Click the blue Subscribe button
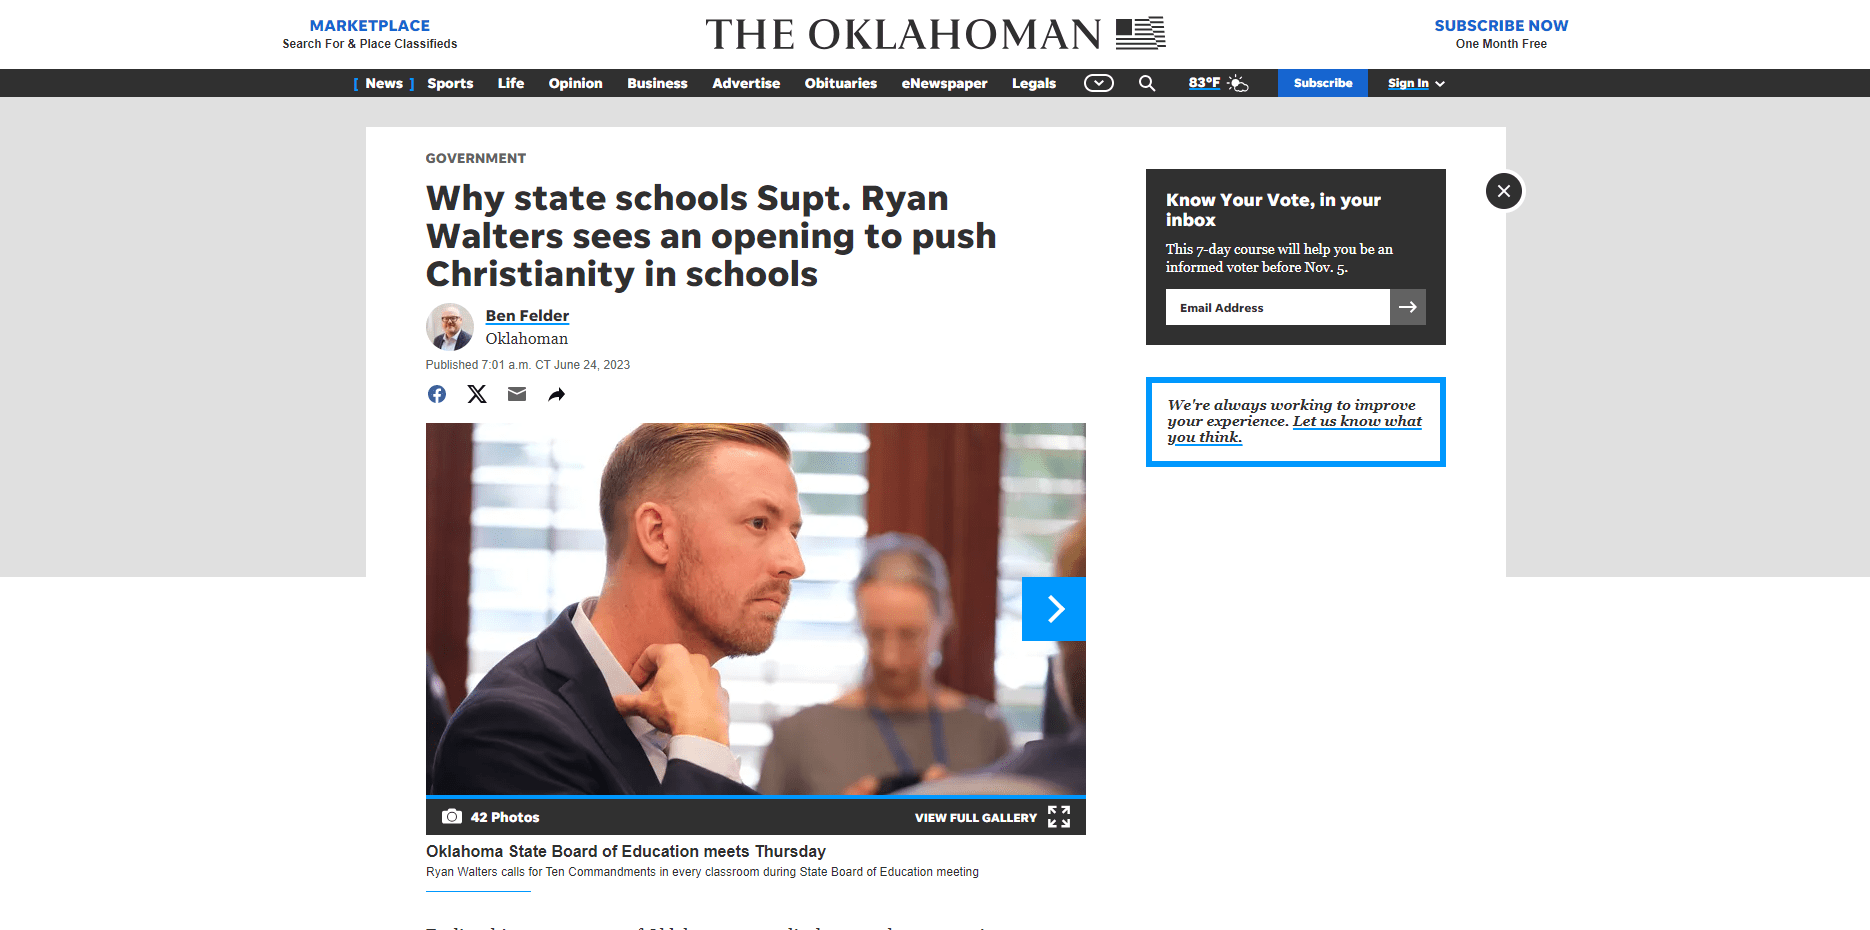Image resolution: width=1870 pixels, height=930 pixels. (1323, 83)
